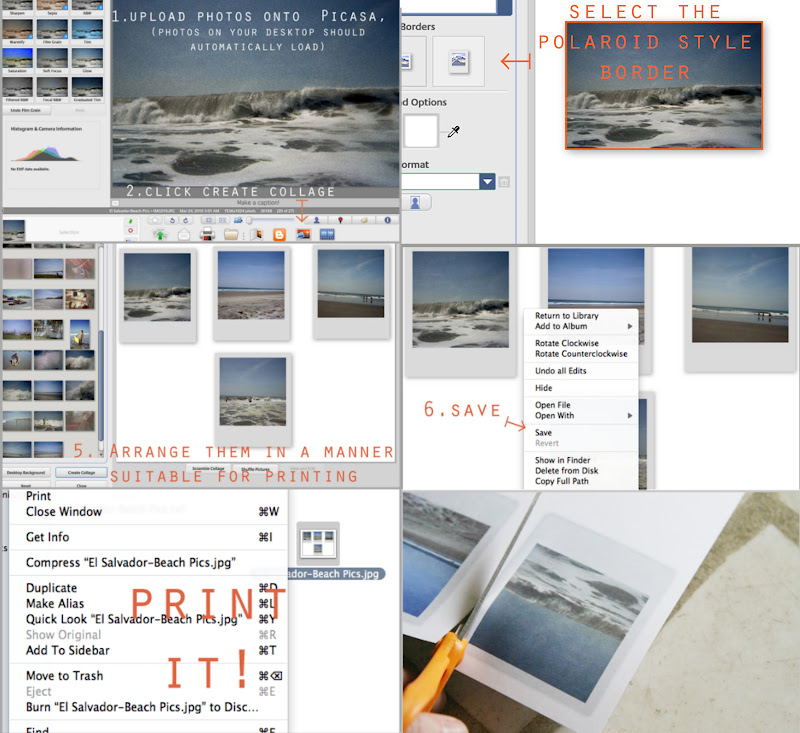Screen dimensions: 800x733
Task: Rotate photo counterclockwise with toolbar icon
Action: [x=172, y=220]
